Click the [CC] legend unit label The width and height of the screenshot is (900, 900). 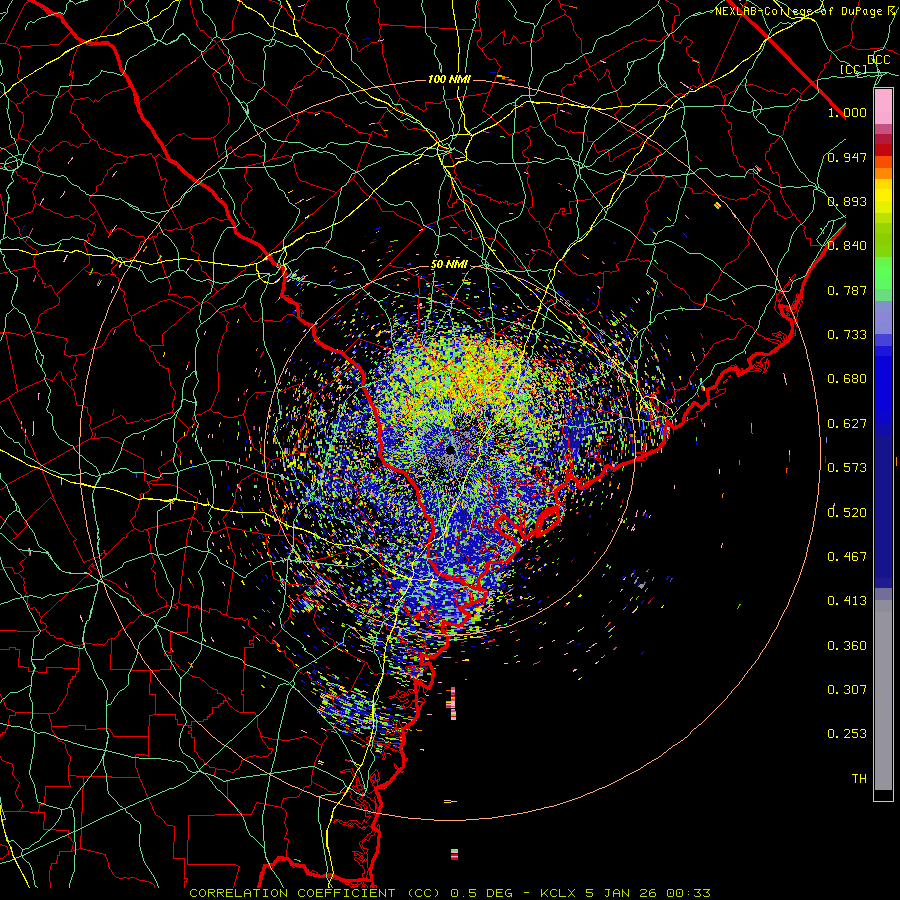854,69
